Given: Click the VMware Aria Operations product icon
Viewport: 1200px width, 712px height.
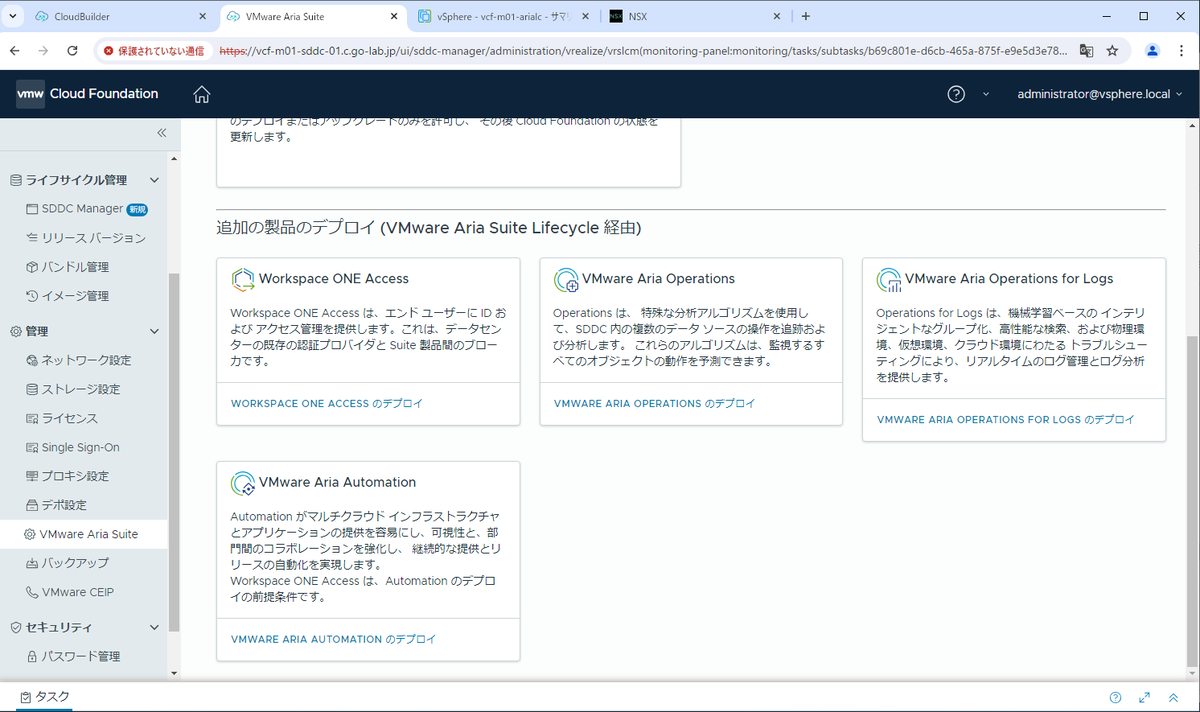Looking at the screenshot, I should point(566,280).
